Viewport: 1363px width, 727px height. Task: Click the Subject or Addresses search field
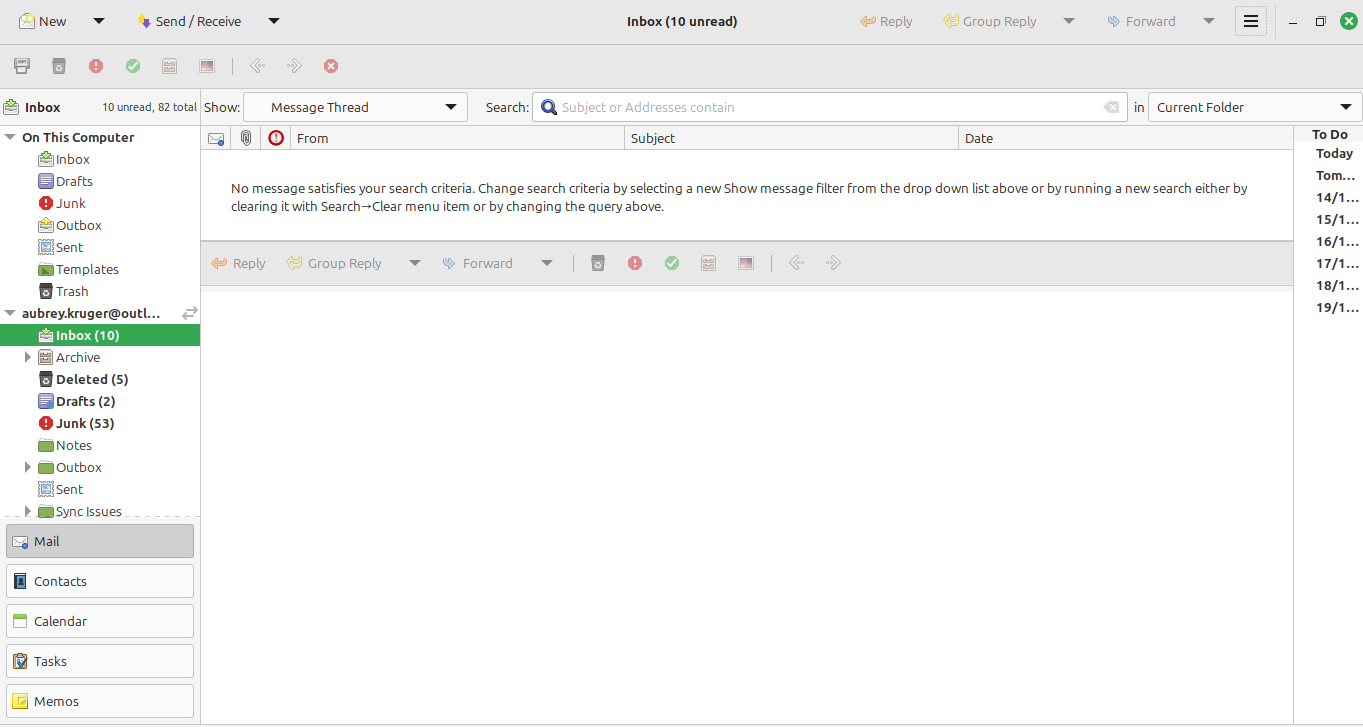(820, 107)
